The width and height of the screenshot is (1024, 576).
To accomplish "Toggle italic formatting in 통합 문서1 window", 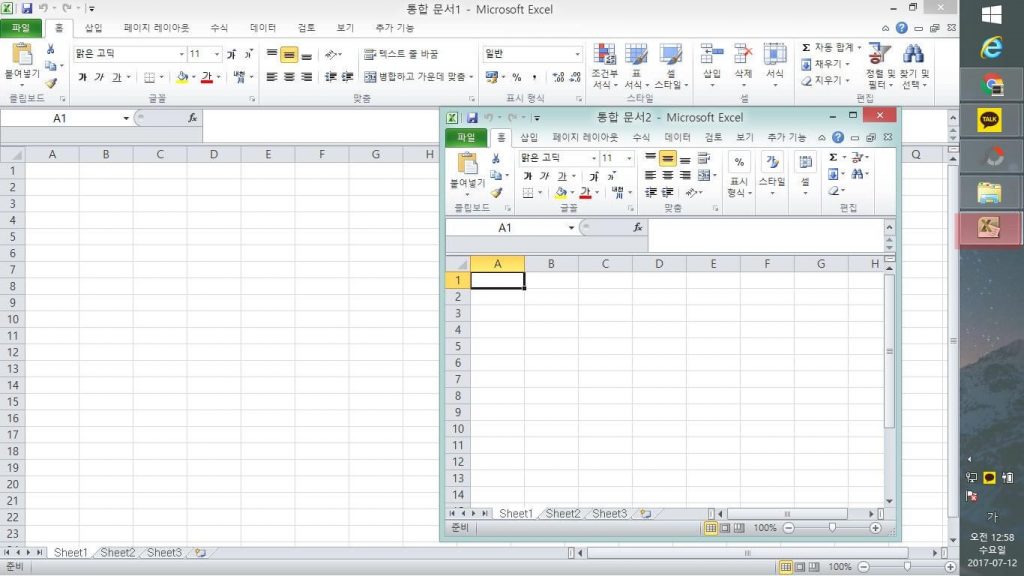I will point(99,77).
